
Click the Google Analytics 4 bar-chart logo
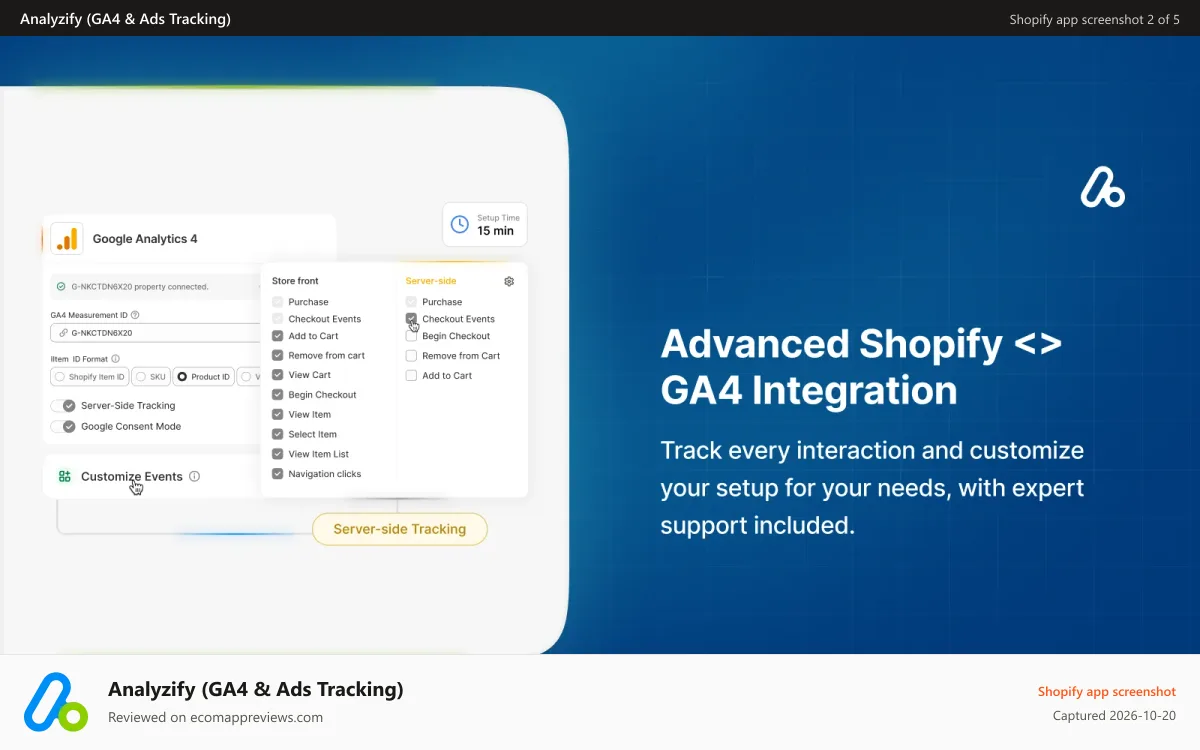click(67, 238)
